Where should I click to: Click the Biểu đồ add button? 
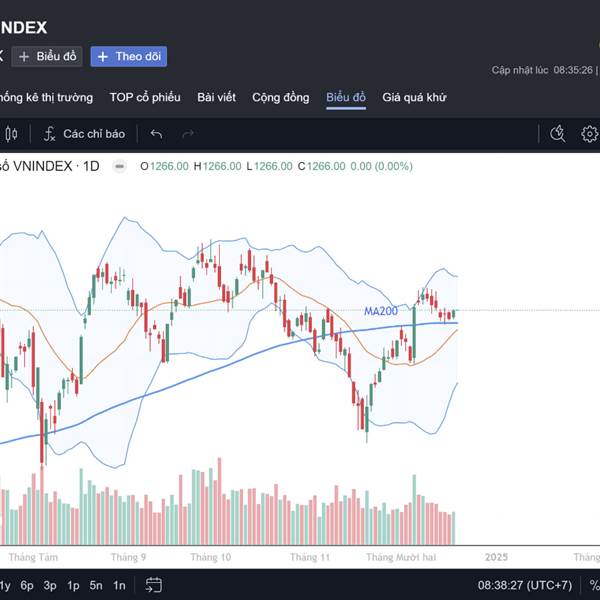47,57
